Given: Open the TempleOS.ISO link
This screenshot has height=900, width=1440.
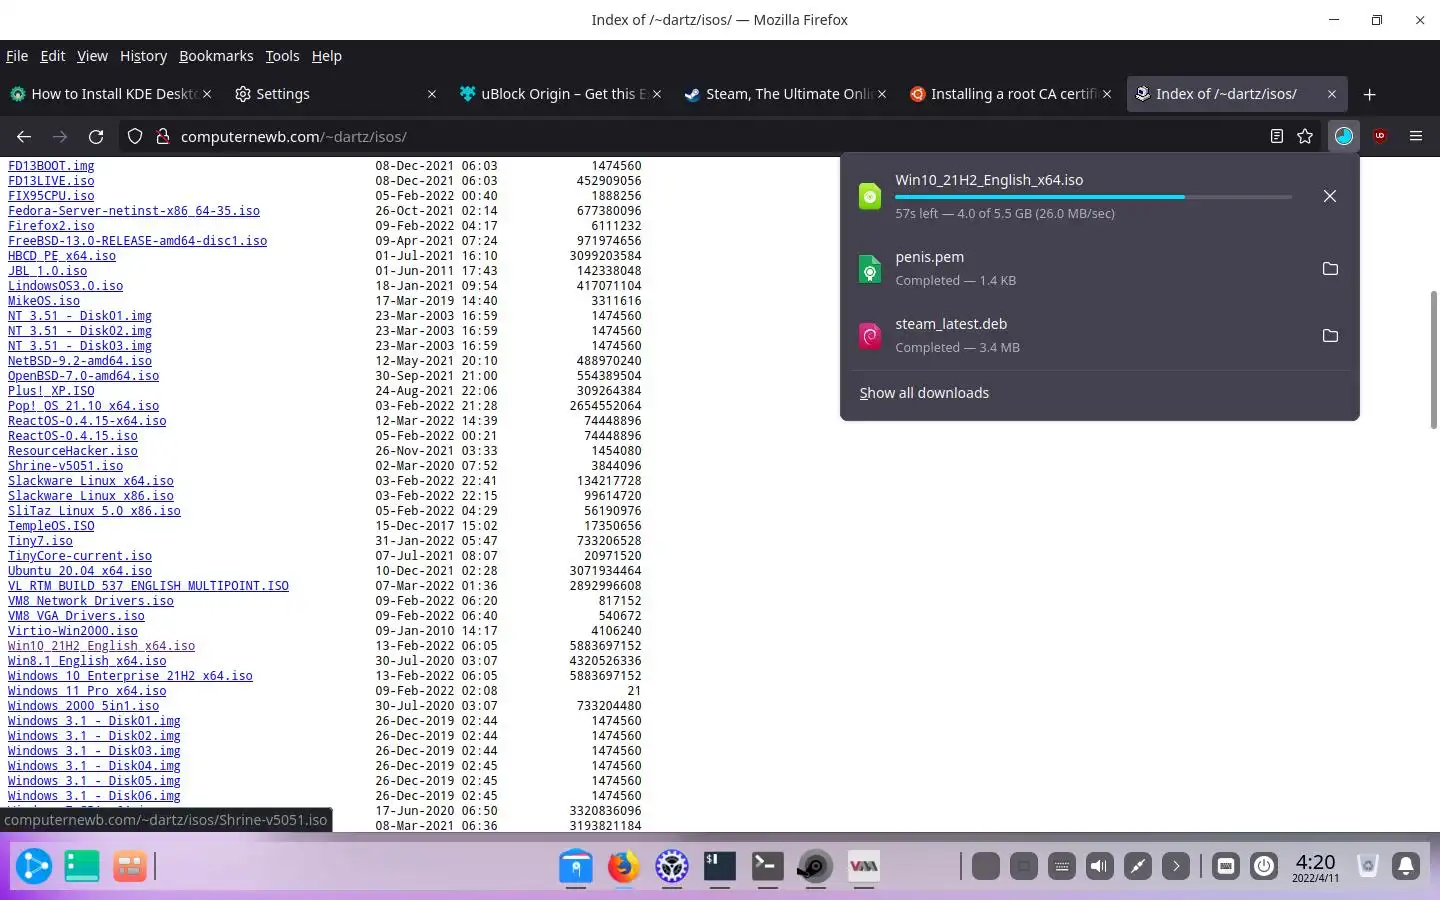Looking at the screenshot, I should coord(51,526).
